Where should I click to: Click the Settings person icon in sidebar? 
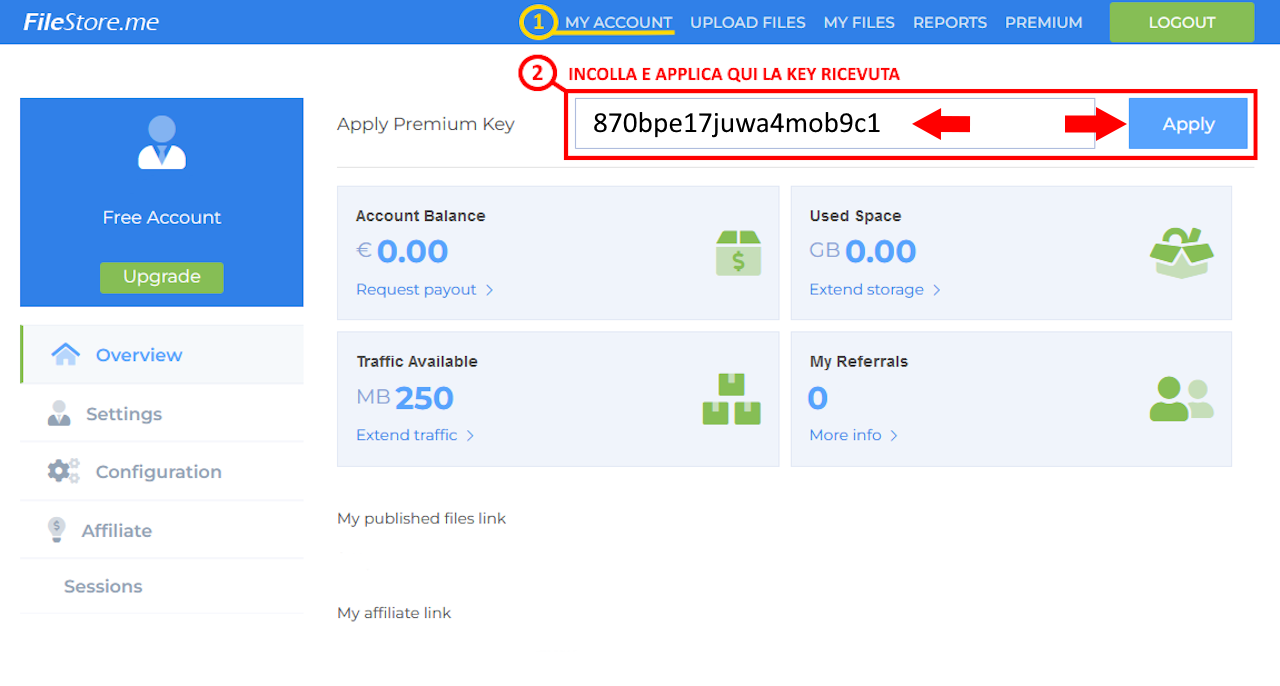[x=59, y=414]
